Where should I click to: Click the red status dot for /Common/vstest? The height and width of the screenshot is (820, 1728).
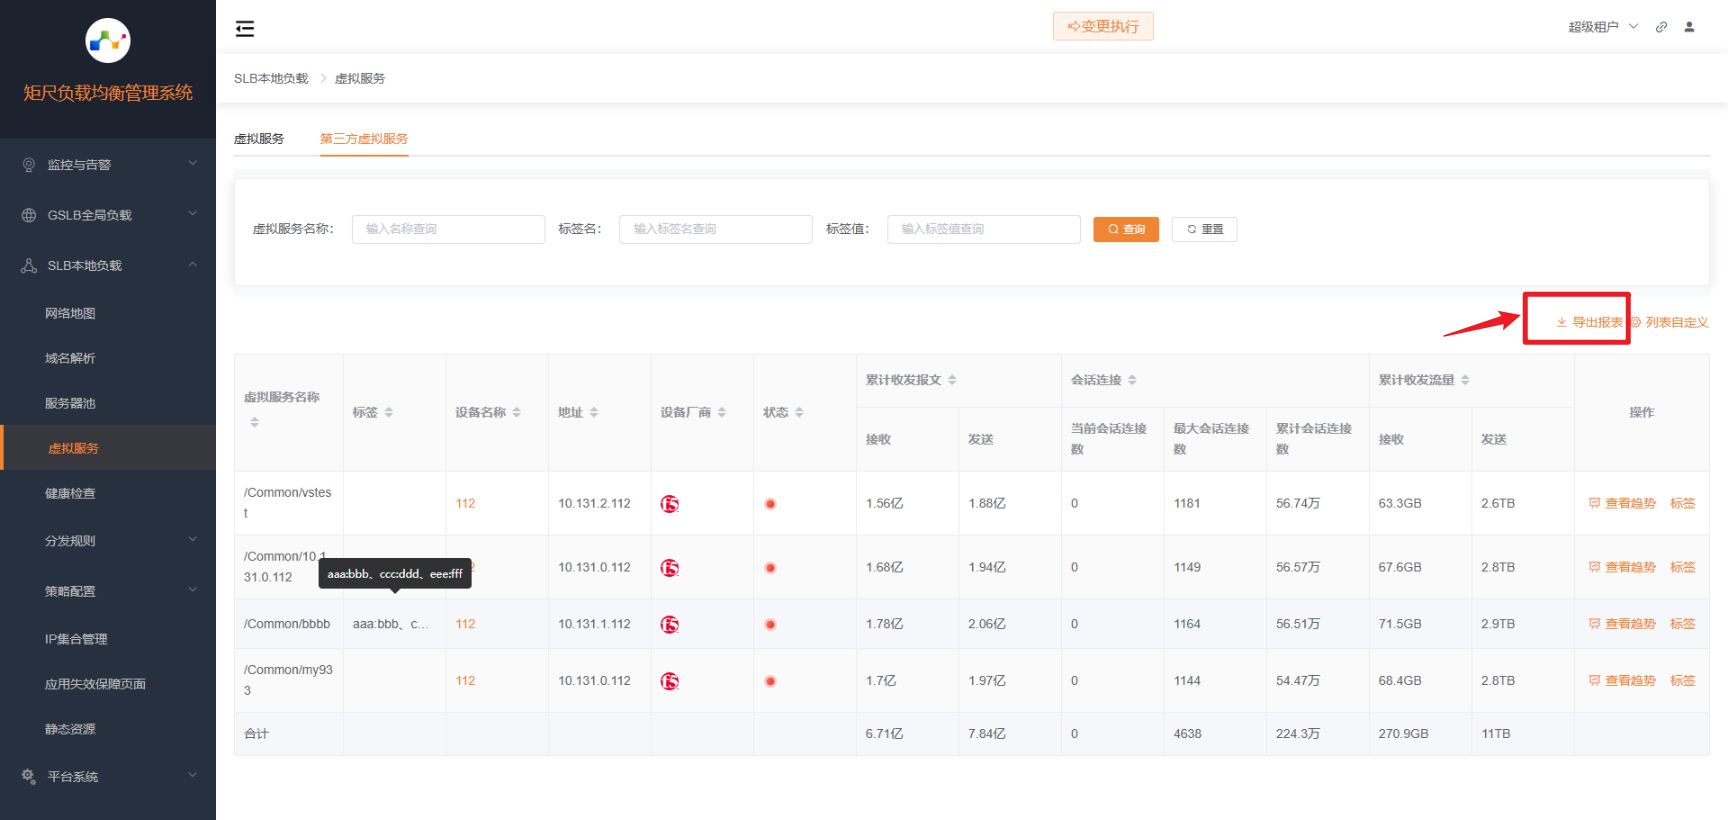click(x=770, y=504)
